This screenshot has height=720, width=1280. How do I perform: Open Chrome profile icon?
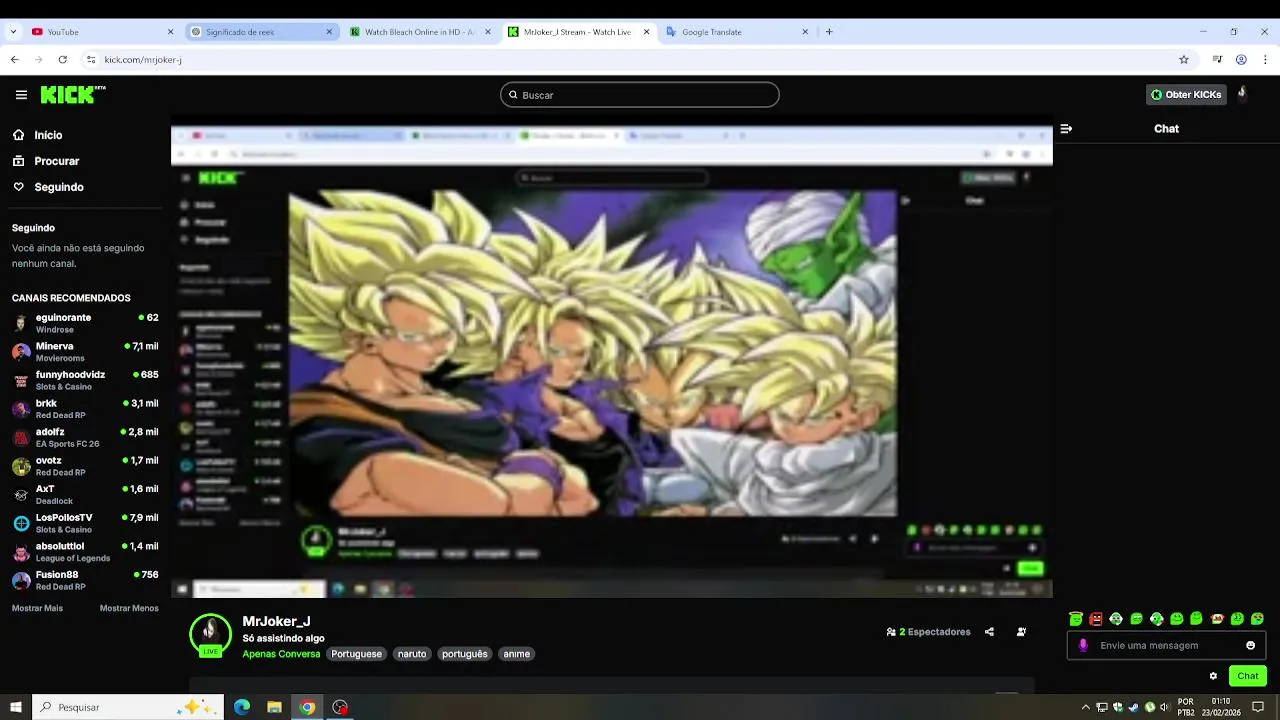[1241, 59]
